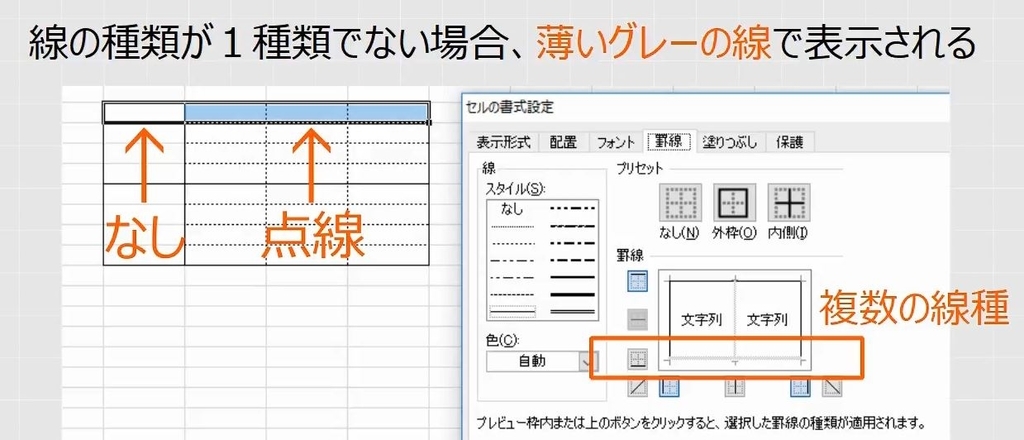The height and width of the screenshot is (440, 1024).
Task: Click the スタイル(S): label
Action: tap(516, 189)
